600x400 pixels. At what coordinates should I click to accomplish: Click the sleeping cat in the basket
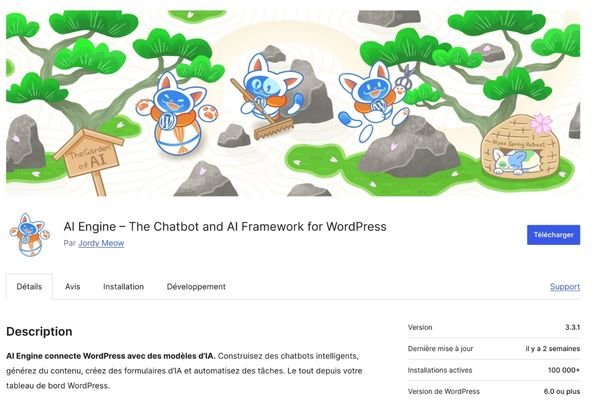(x=515, y=161)
